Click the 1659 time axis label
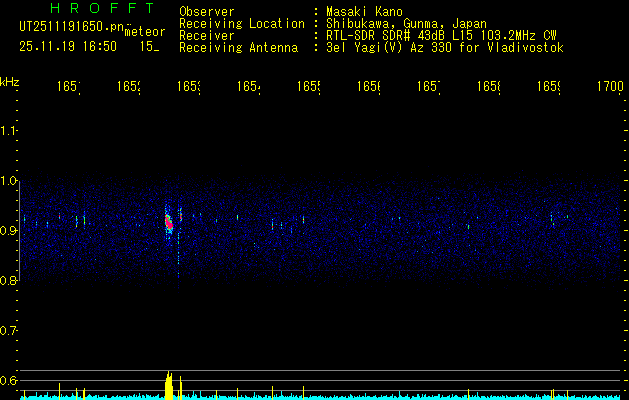This screenshot has width=629, height=400. pos(549,86)
